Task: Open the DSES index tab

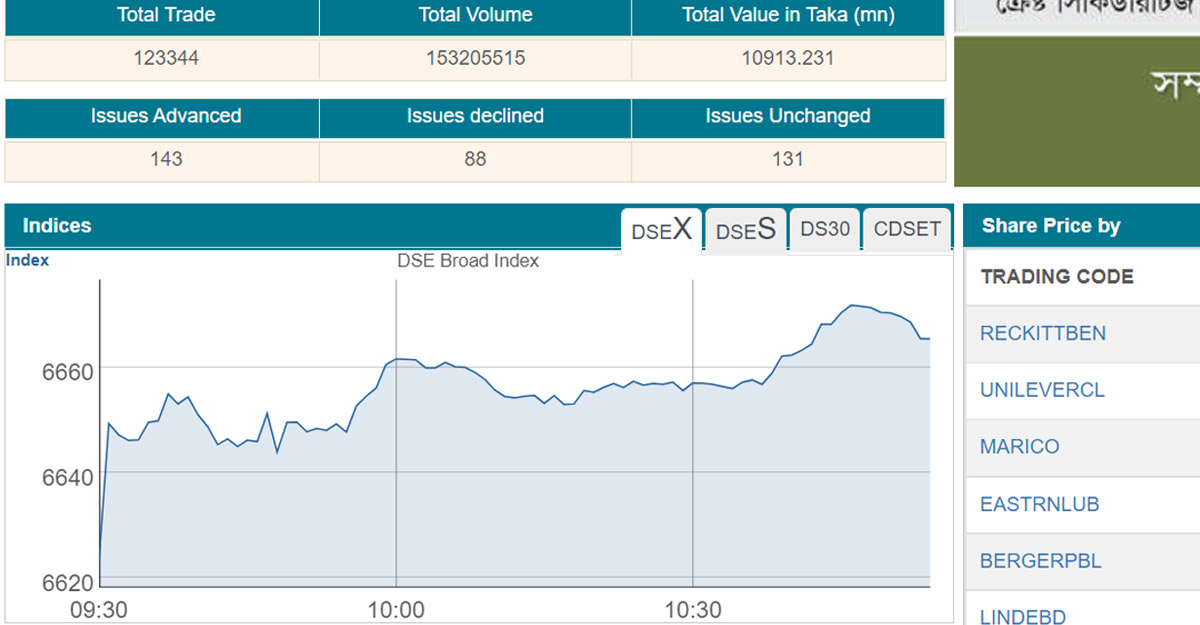Action: coord(746,230)
